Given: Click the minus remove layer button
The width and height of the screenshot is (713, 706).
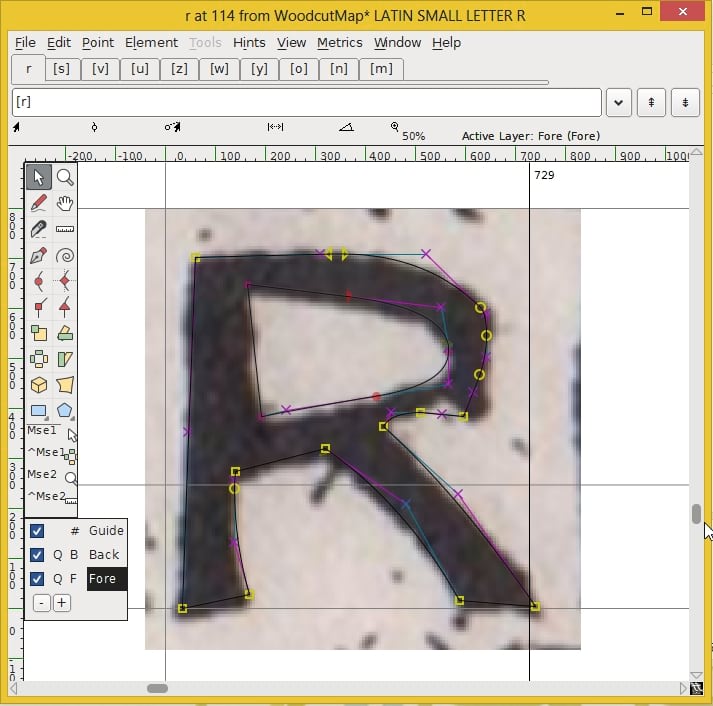Looking at the screenshot, I should click(x=42, y=603).
